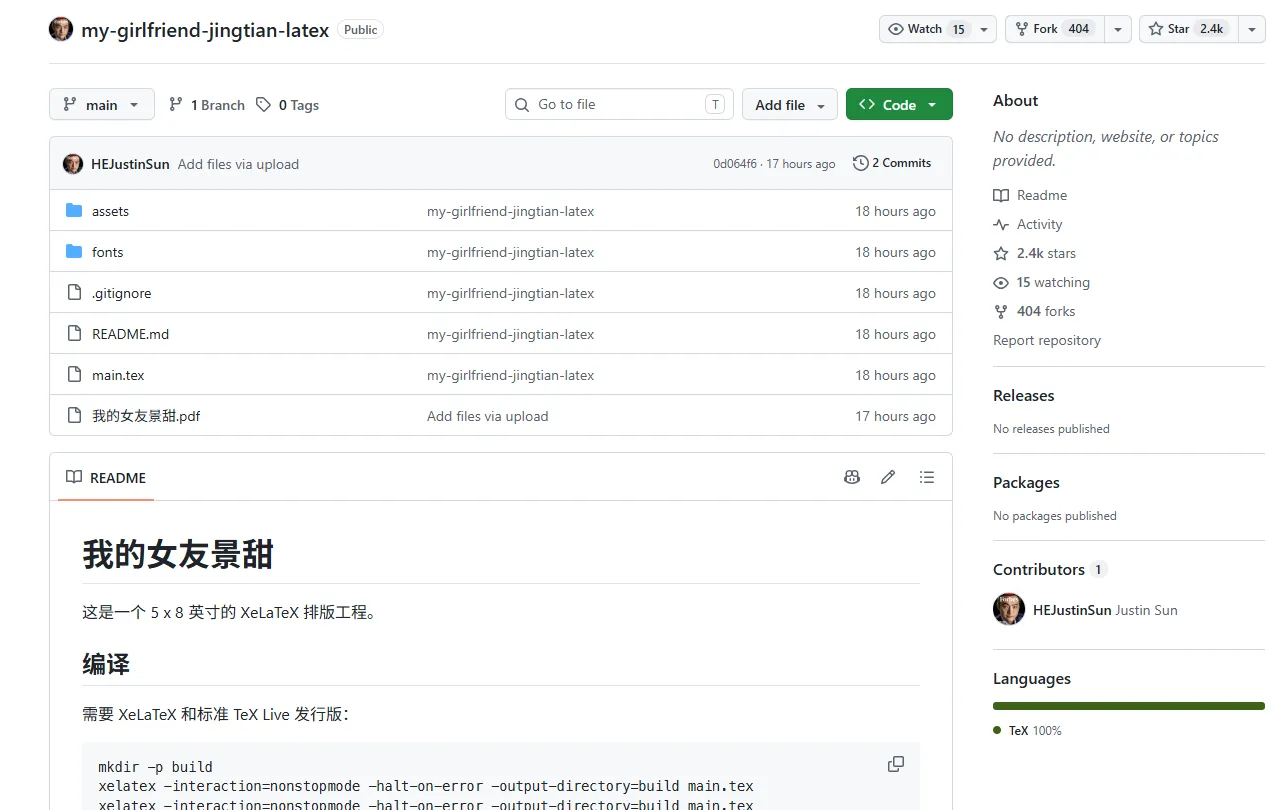Open the README outline list icon
Screen dimensions: 1276x810
tap(927, 477)
